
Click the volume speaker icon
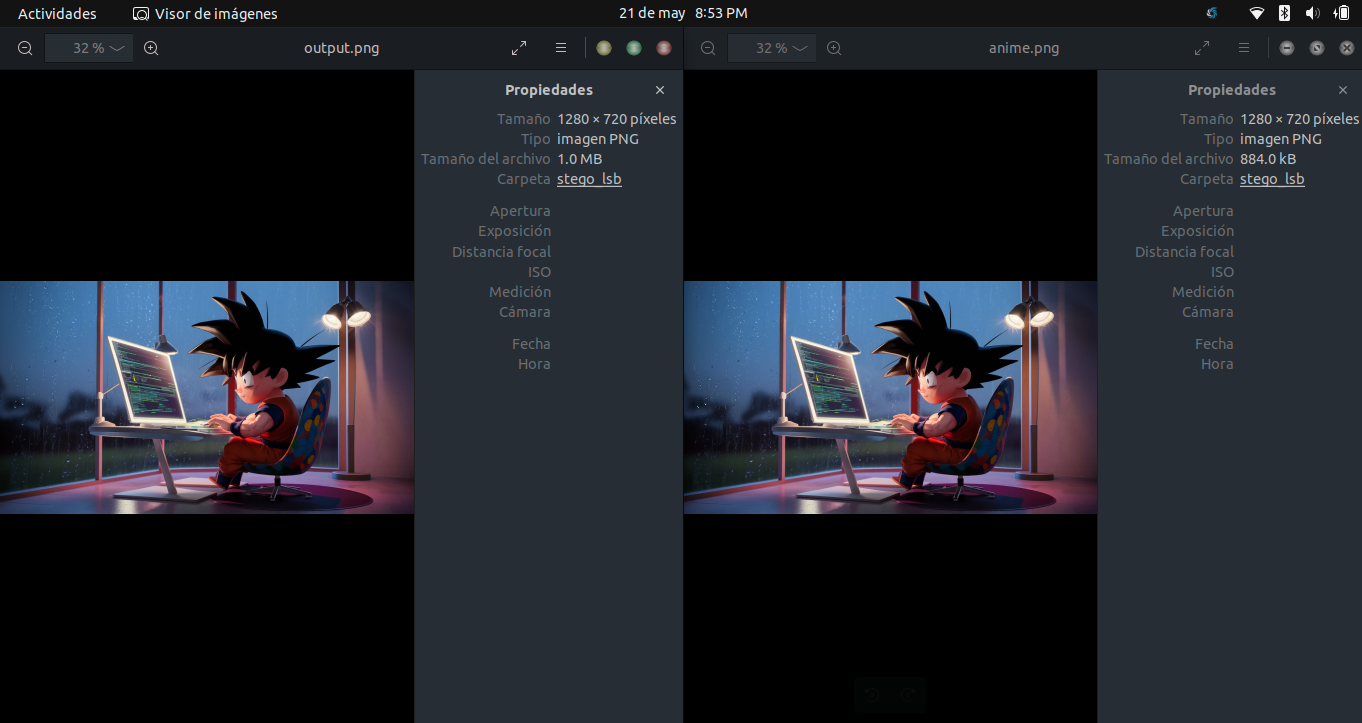(1312, 13)
